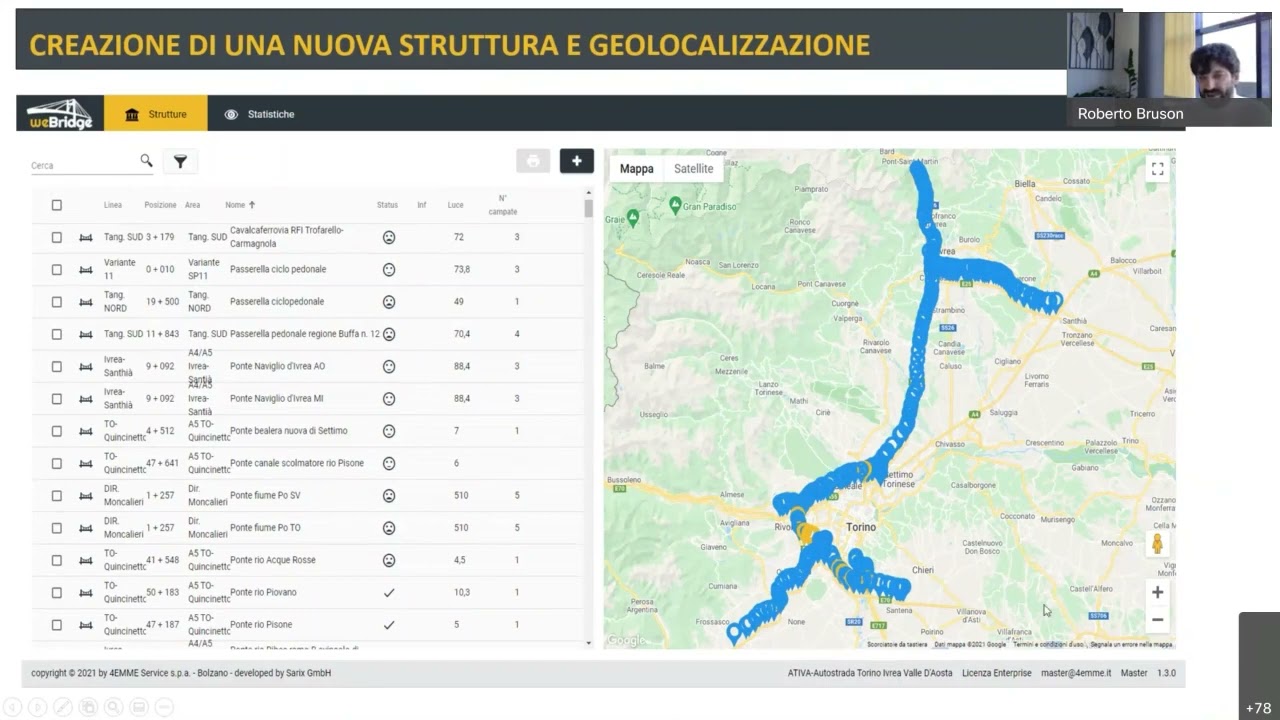Viewport: 1280px width, 720px height.
Task: Sort by the Linea column header
Action: (x=113, y=205)
